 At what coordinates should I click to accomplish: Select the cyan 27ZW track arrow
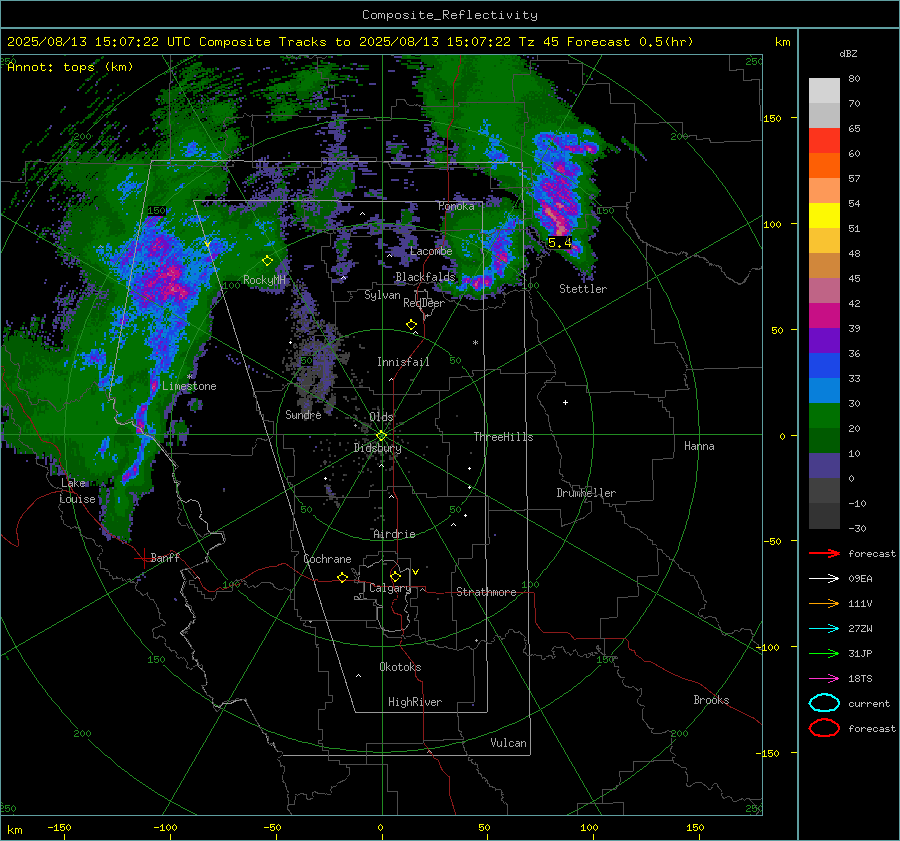(x=824, y=629)
